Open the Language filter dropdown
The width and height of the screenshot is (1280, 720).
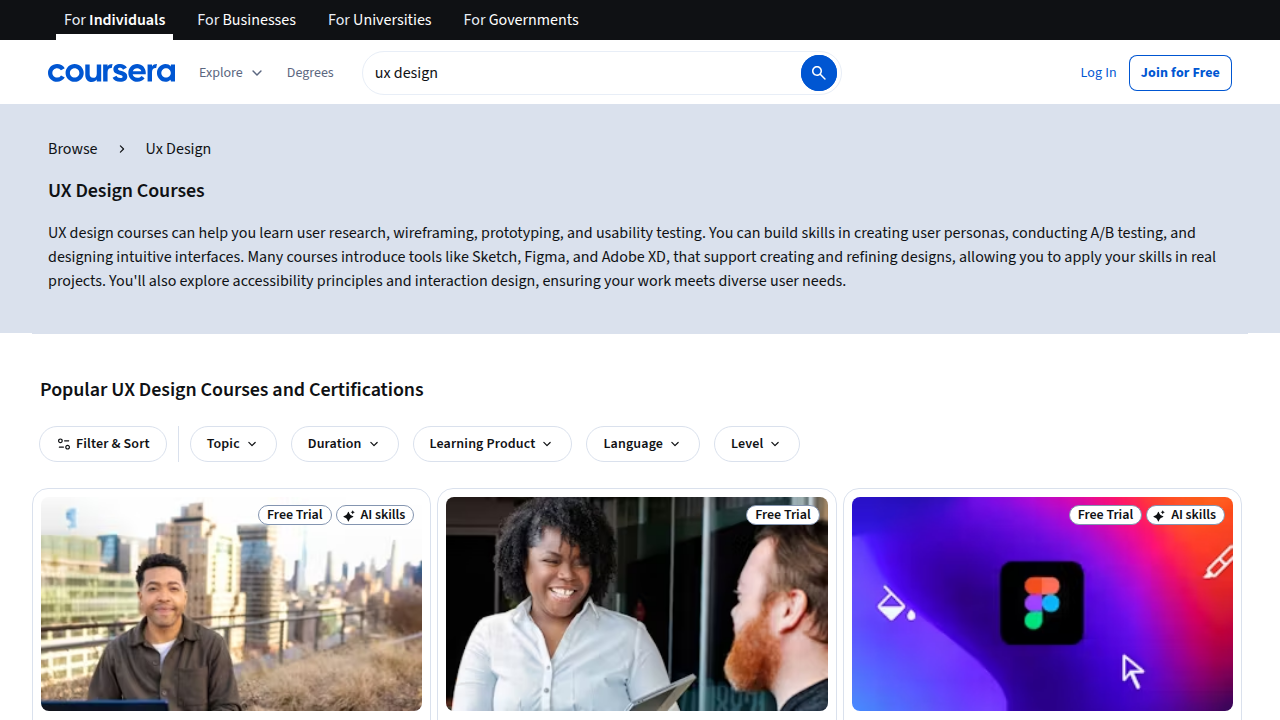click(642, 443)
